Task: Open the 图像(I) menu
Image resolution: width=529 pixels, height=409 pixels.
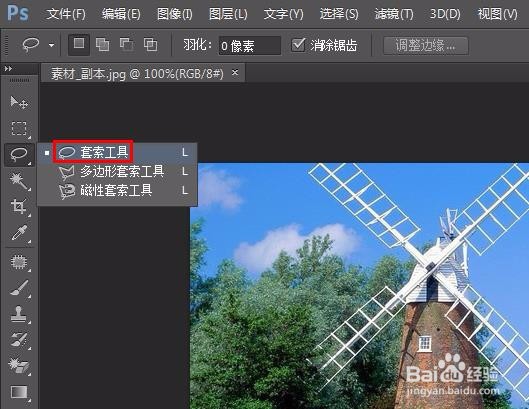Action: (175, 14)
